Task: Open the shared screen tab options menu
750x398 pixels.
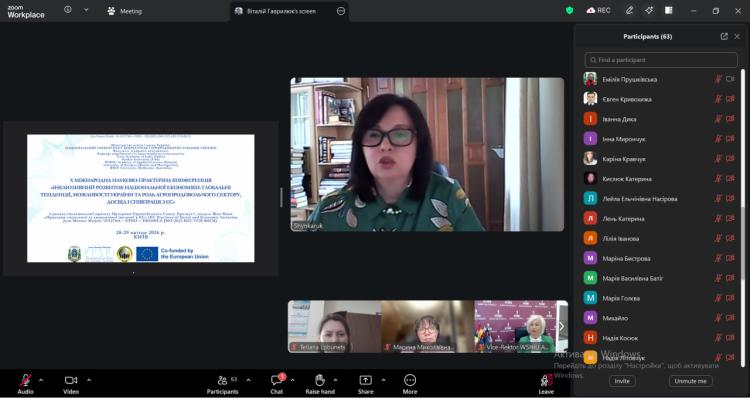Action: [x=341, y=11]
